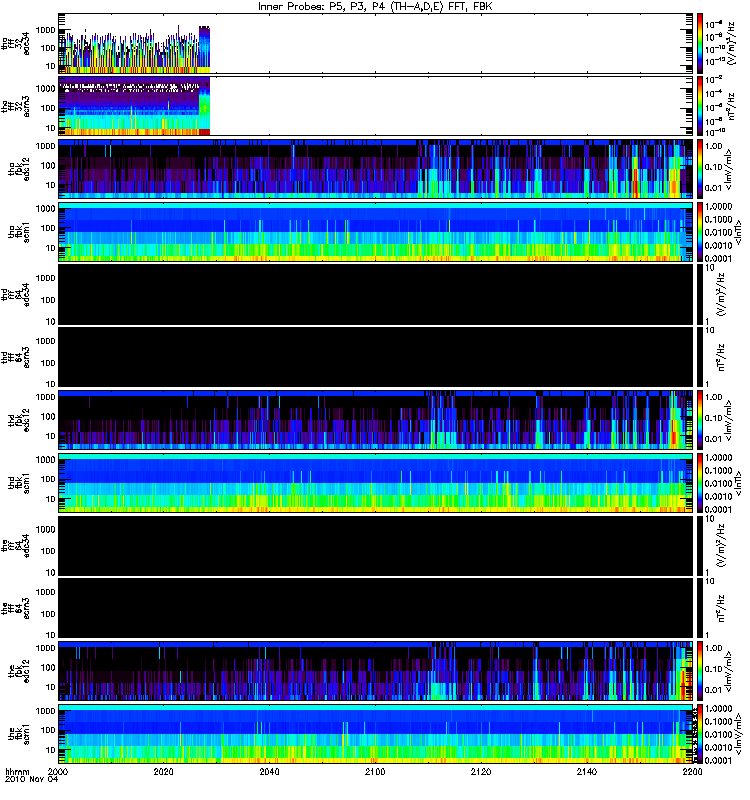The height and width of the screenshot is (800, 750).
Task: Select the 'tha fbk scm1' panel label
Action: click(19, 232)
